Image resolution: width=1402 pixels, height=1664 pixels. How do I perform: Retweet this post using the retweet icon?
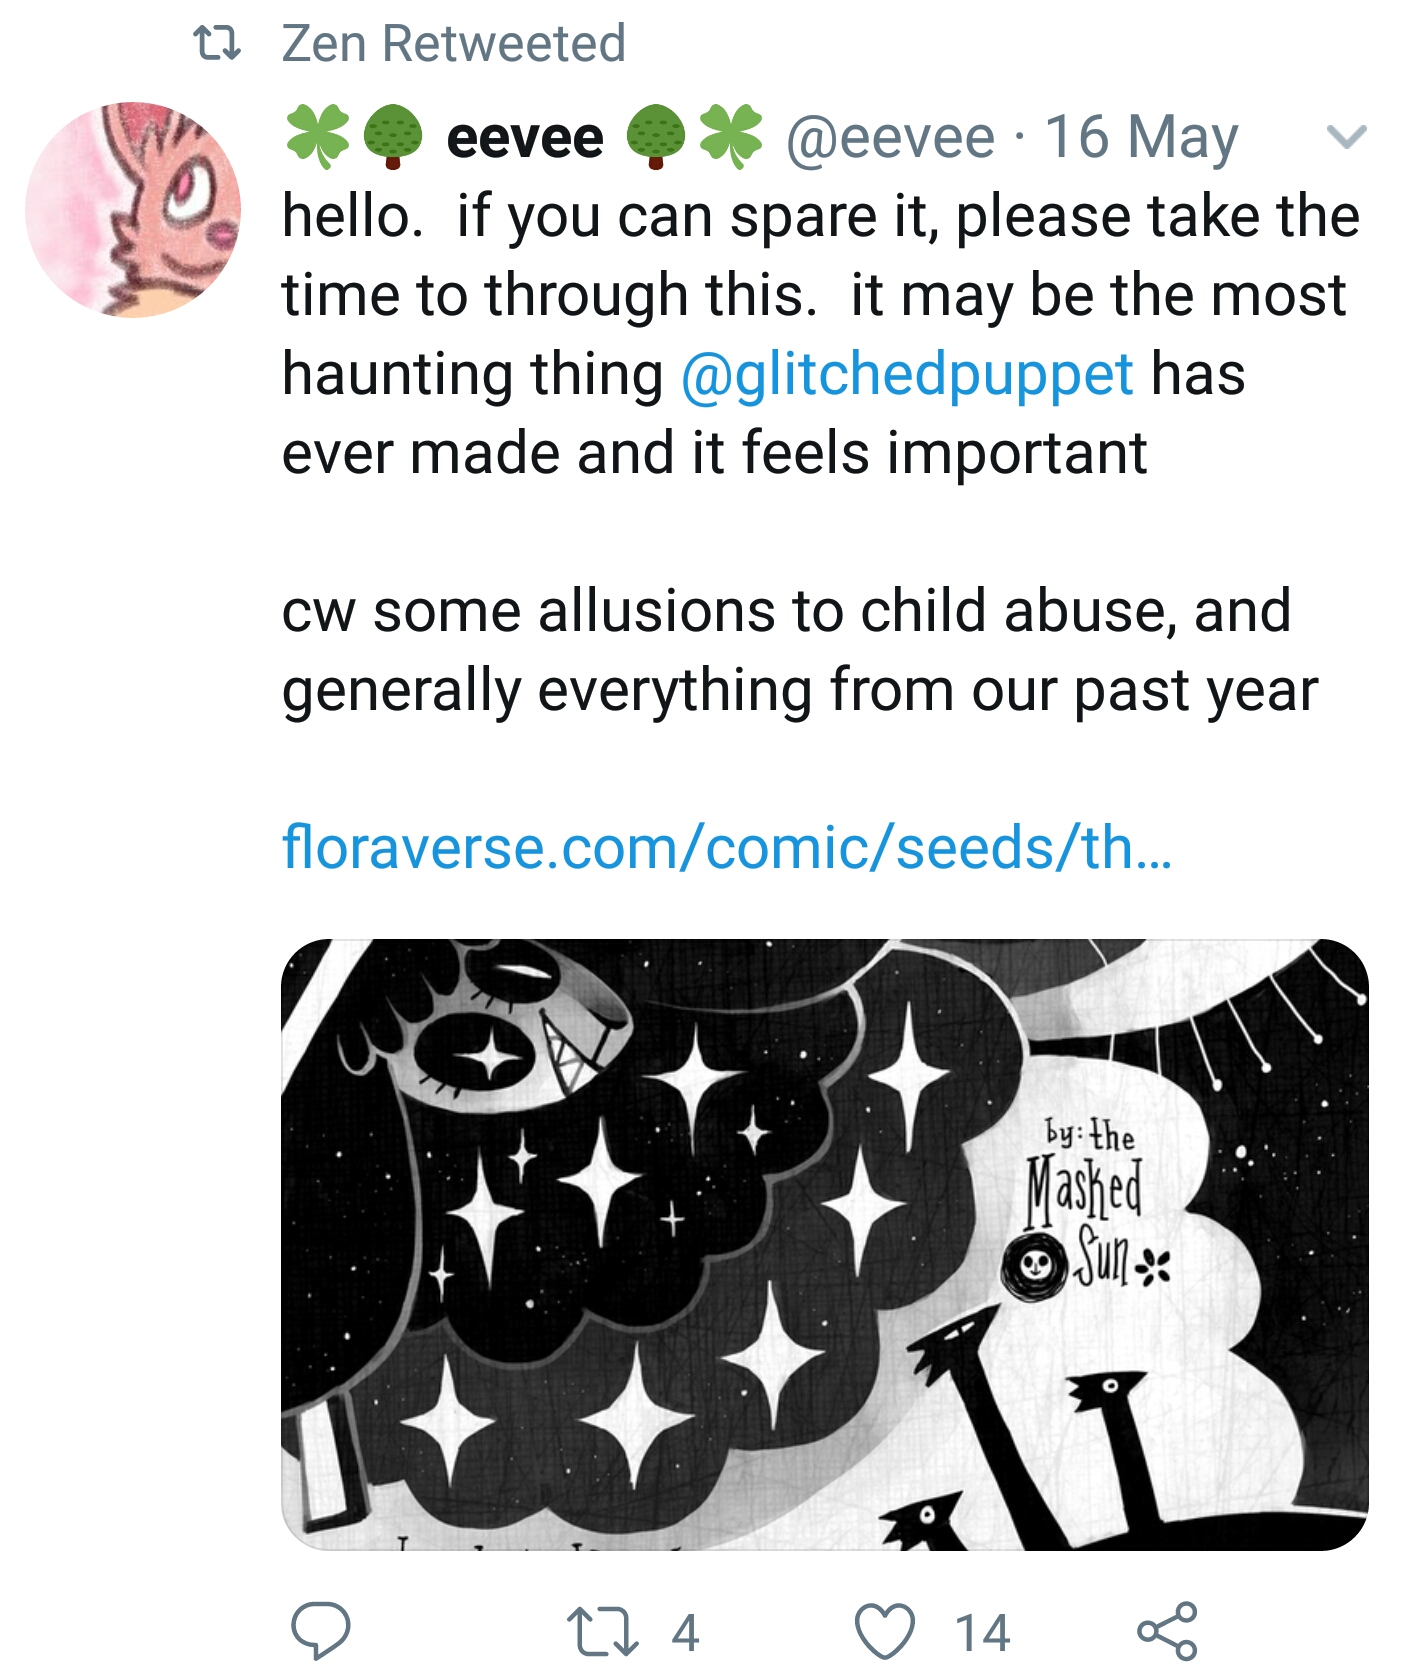coord(602,1631)
